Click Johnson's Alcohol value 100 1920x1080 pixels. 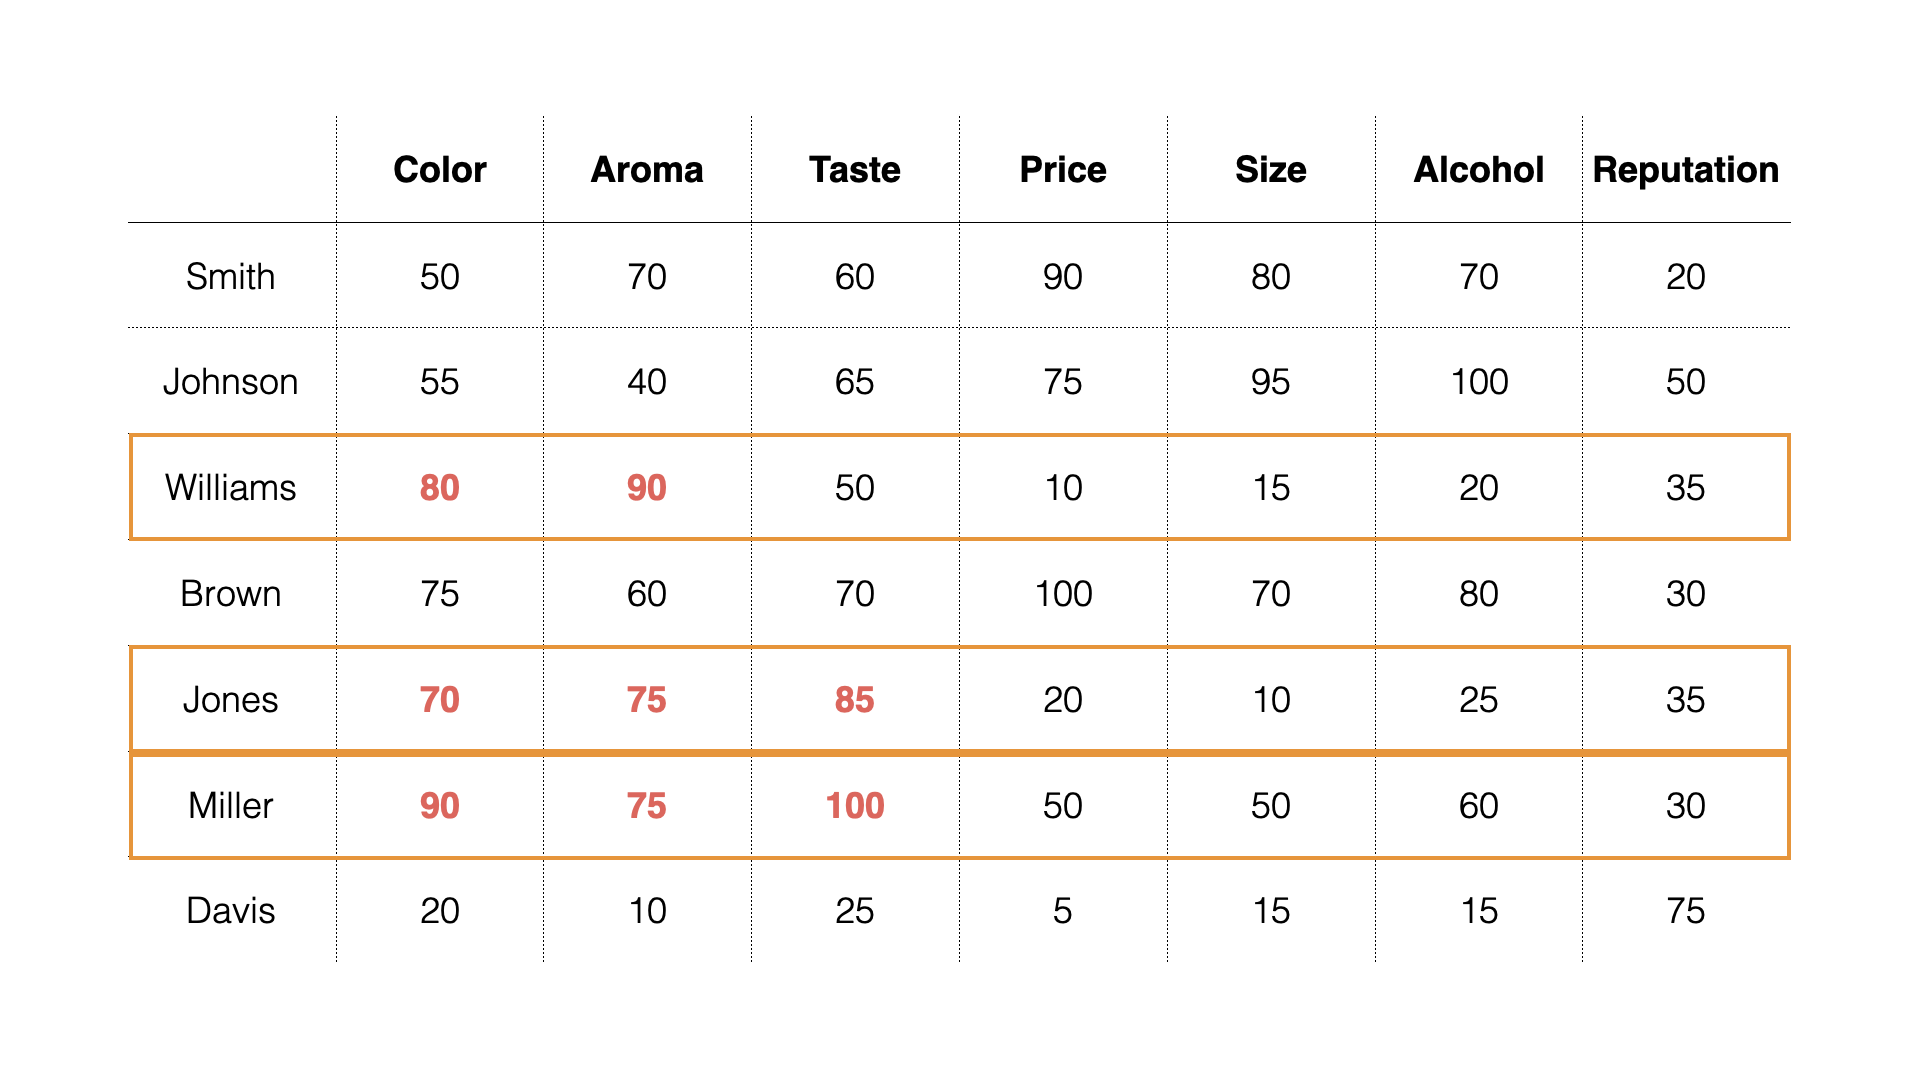[x=1479, y=382]
